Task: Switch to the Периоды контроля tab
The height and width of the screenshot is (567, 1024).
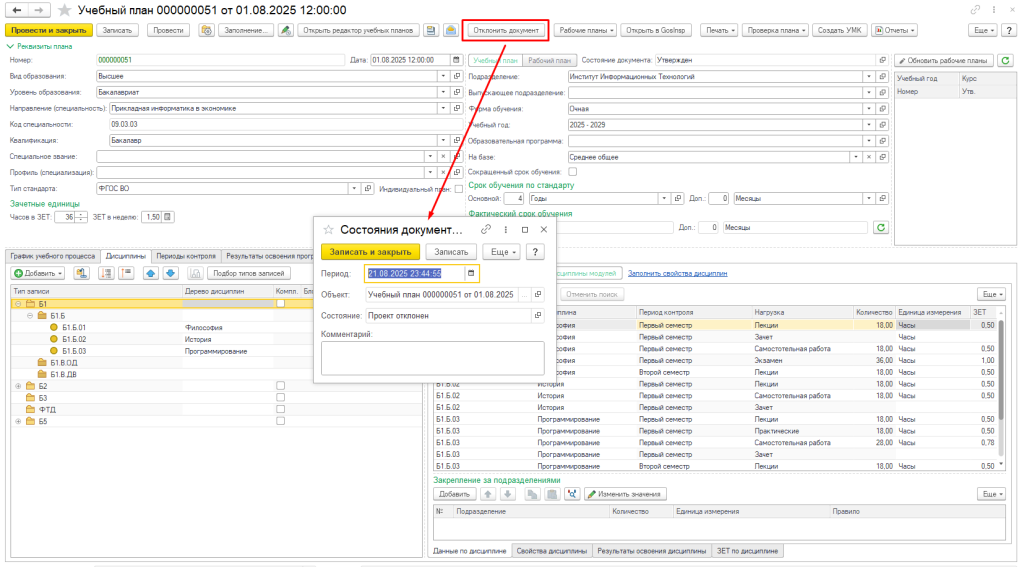Action: [x=186, y=255]
